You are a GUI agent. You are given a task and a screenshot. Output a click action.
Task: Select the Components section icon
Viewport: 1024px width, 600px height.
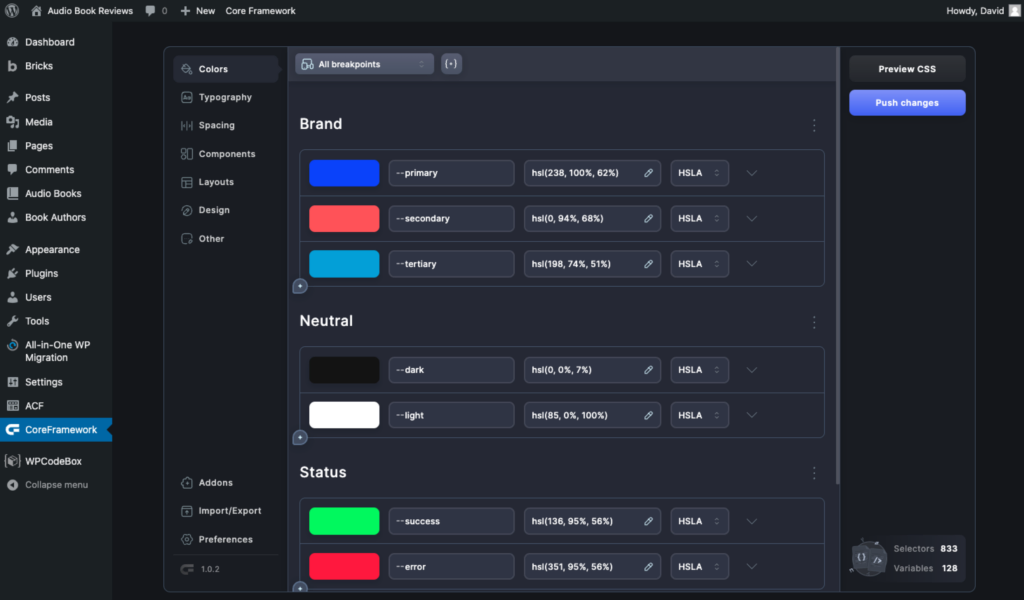point(186,154)
